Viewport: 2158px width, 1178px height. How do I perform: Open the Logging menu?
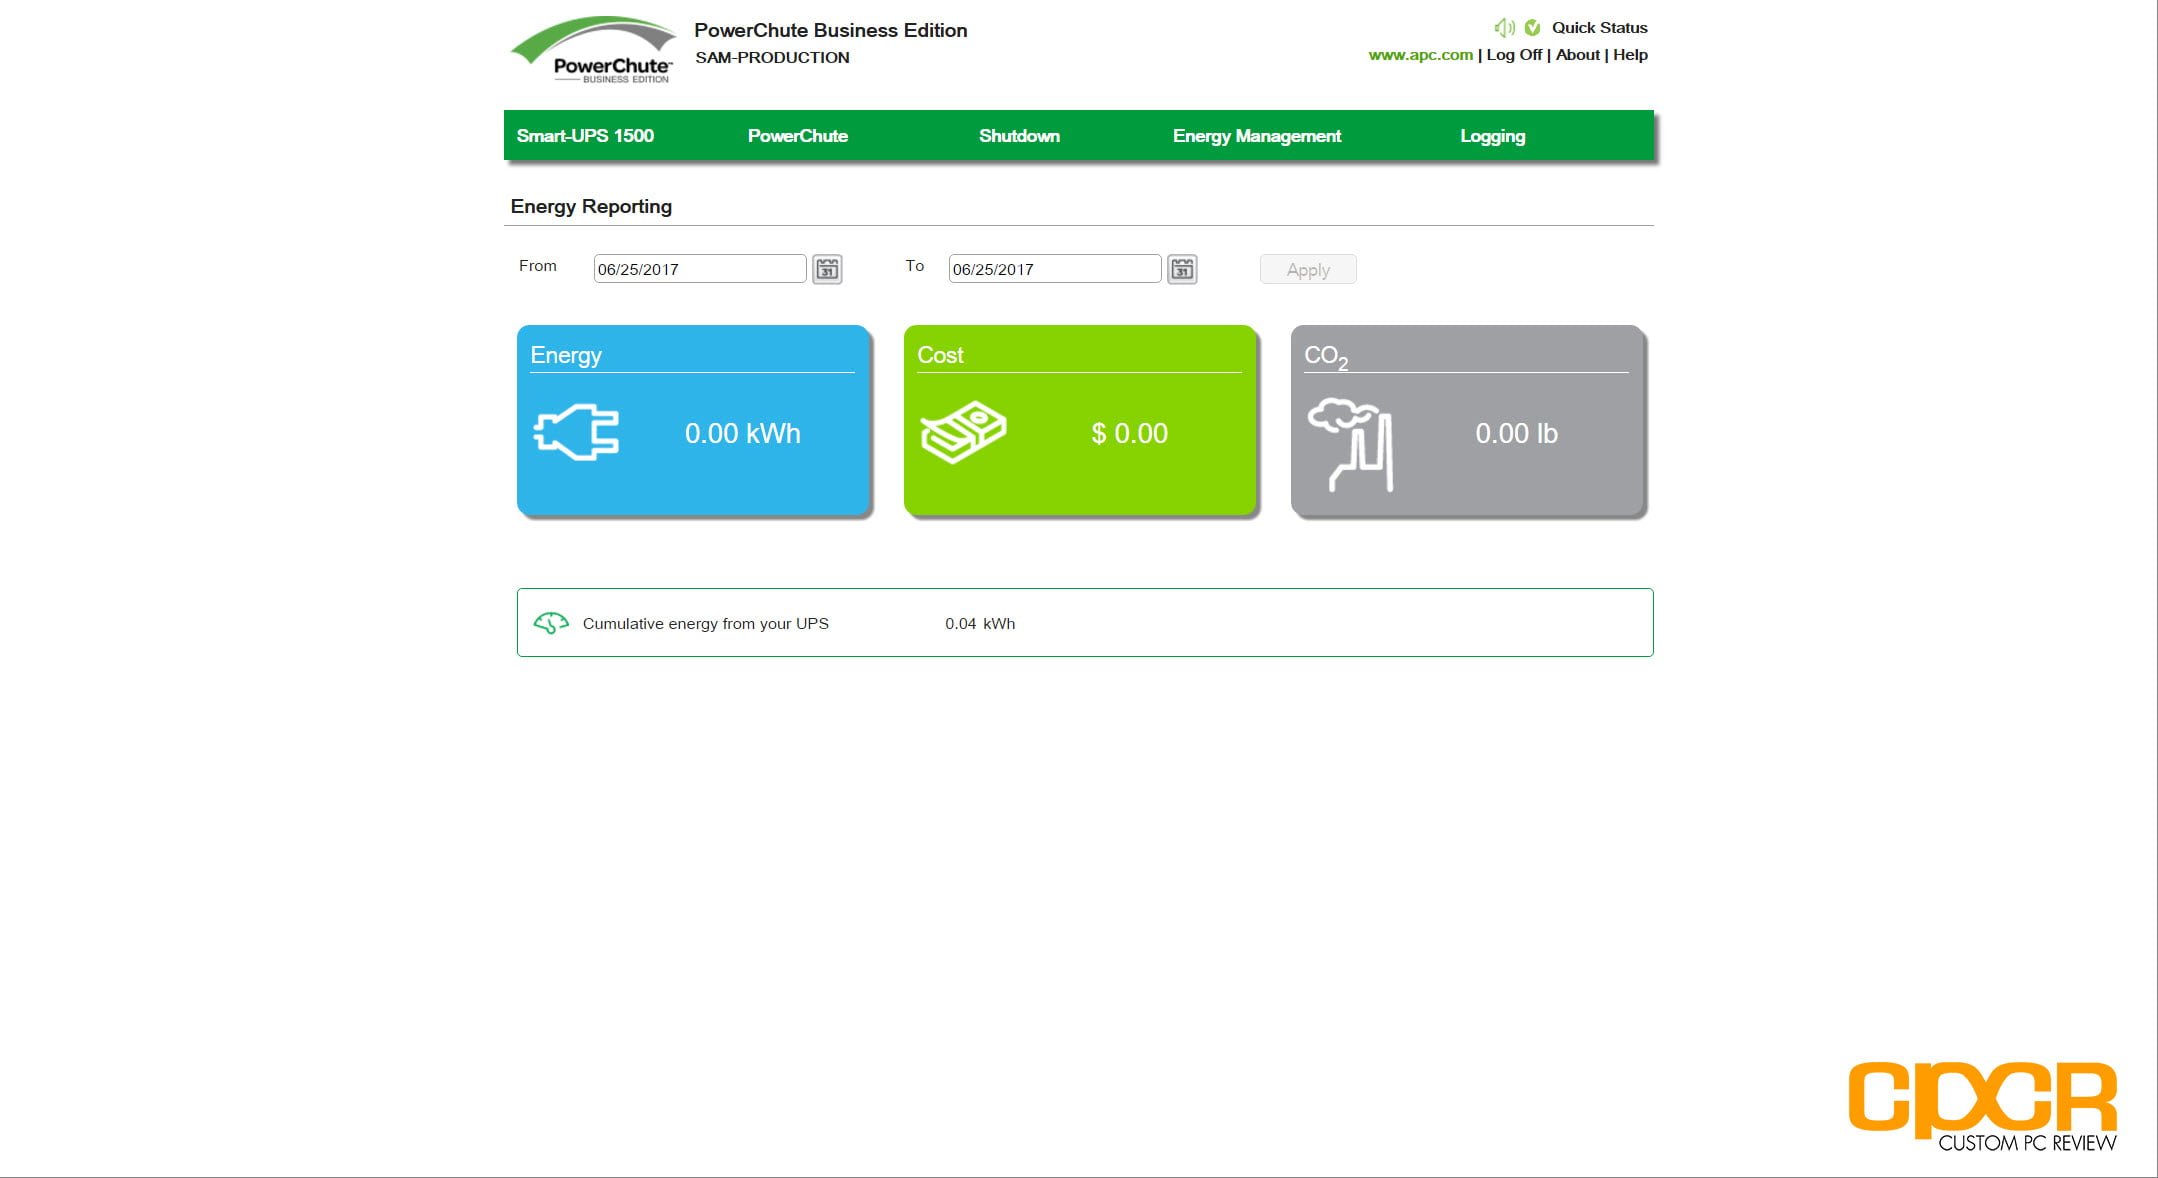point(1492,136)
